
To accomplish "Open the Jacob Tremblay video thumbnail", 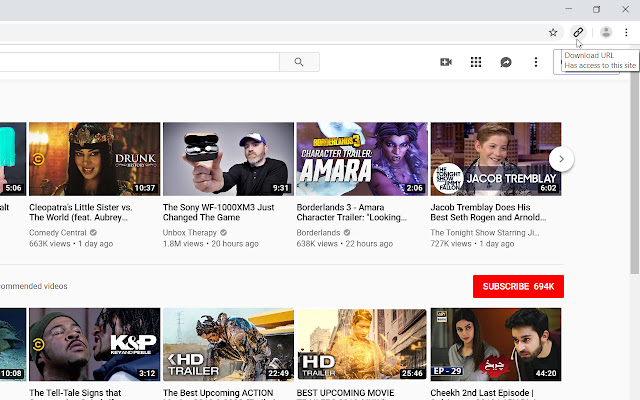I will (495, 158).
